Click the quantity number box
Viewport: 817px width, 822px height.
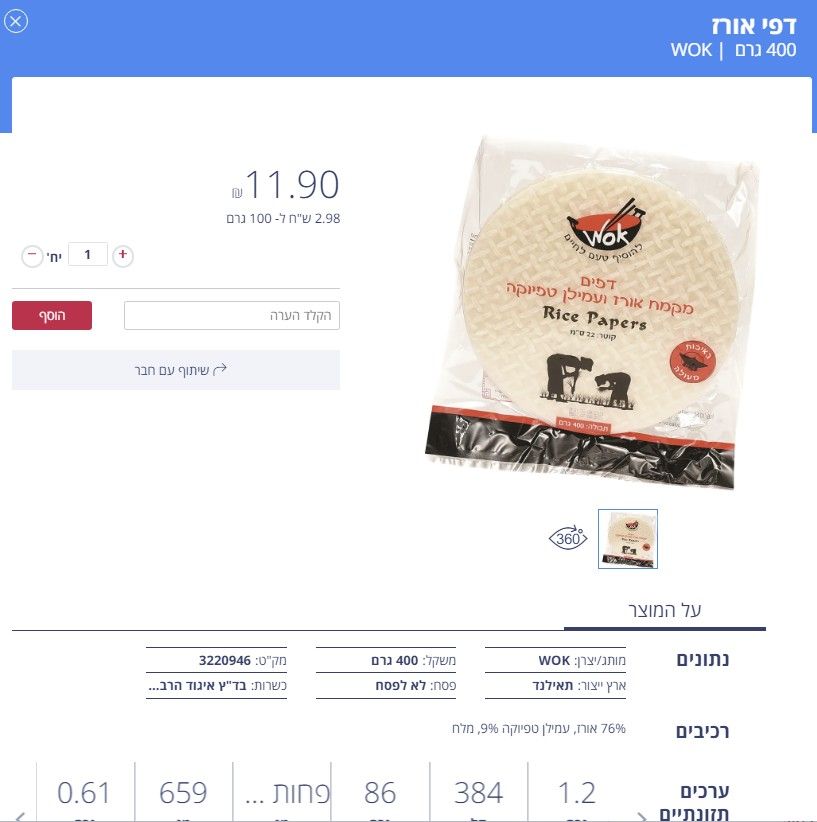tap(88, 255)
